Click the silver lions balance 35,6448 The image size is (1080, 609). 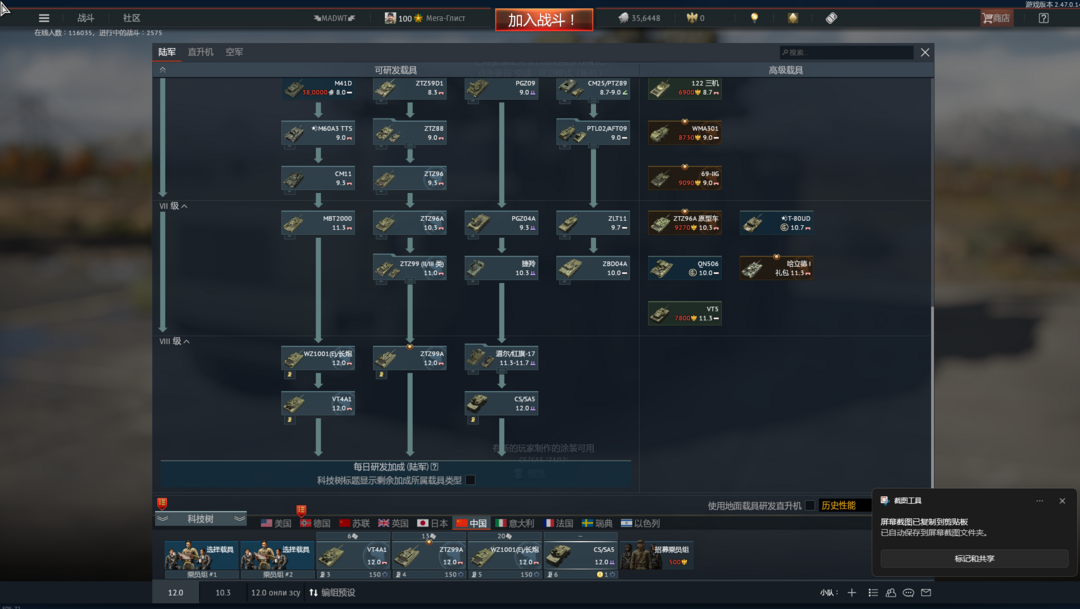(639, 18)
